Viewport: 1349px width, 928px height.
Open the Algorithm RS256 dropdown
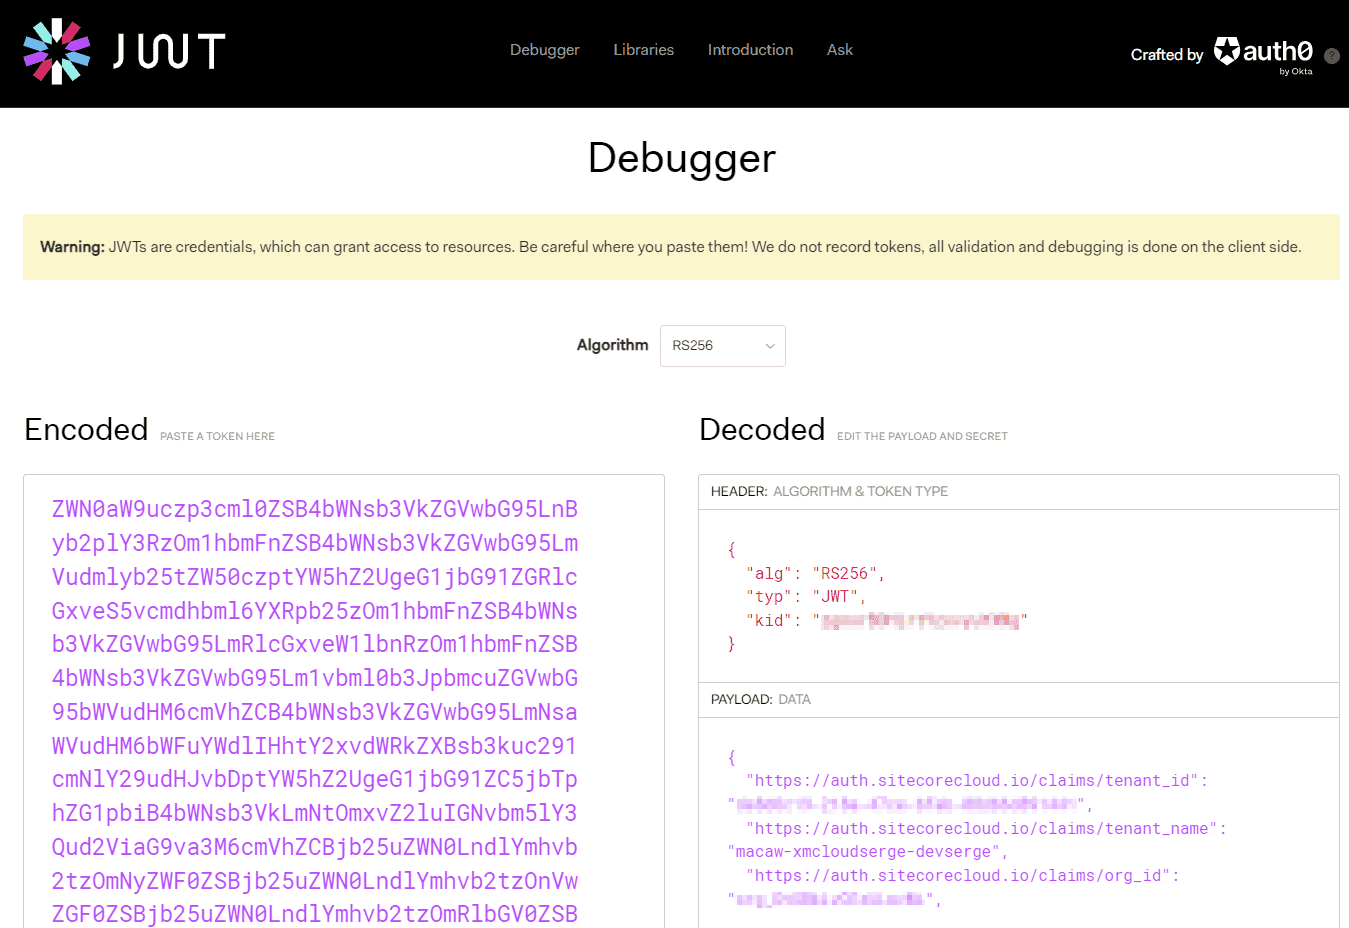[722, 346]
